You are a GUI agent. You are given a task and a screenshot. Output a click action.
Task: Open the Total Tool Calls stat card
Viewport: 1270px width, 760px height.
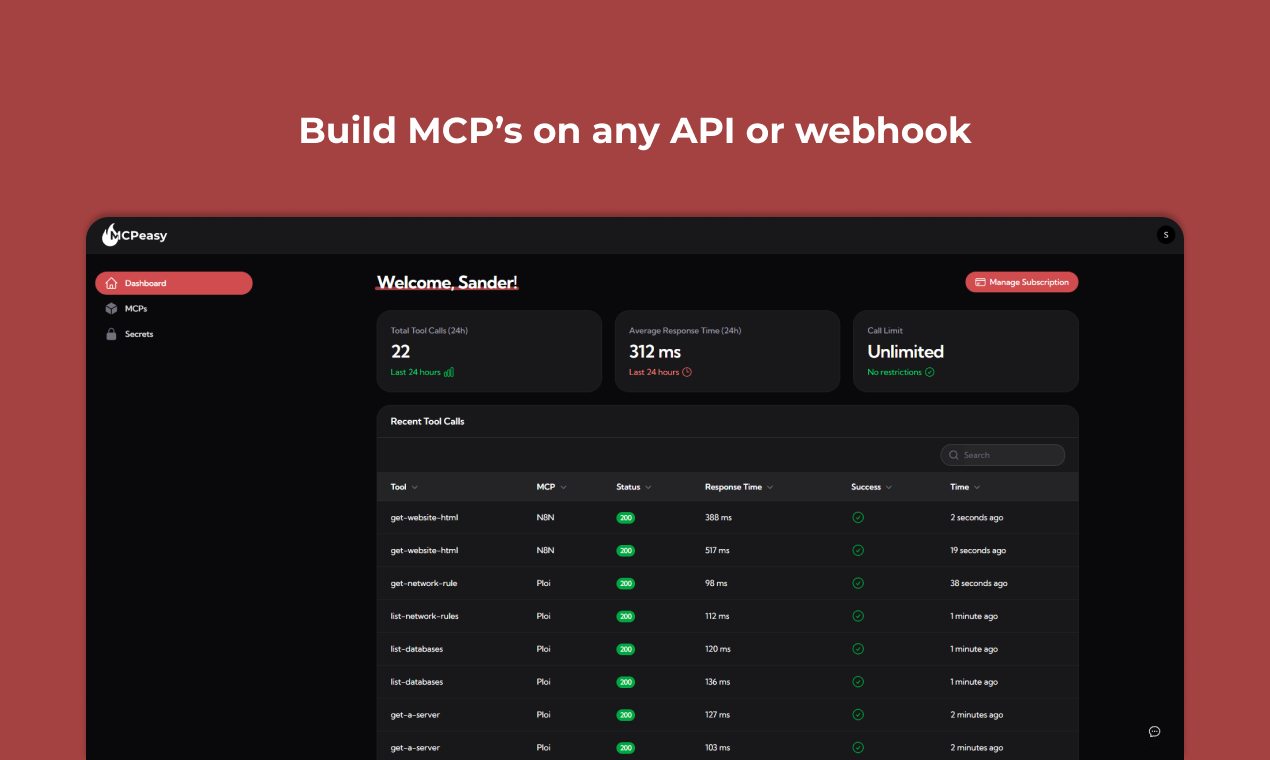(489, 351)
